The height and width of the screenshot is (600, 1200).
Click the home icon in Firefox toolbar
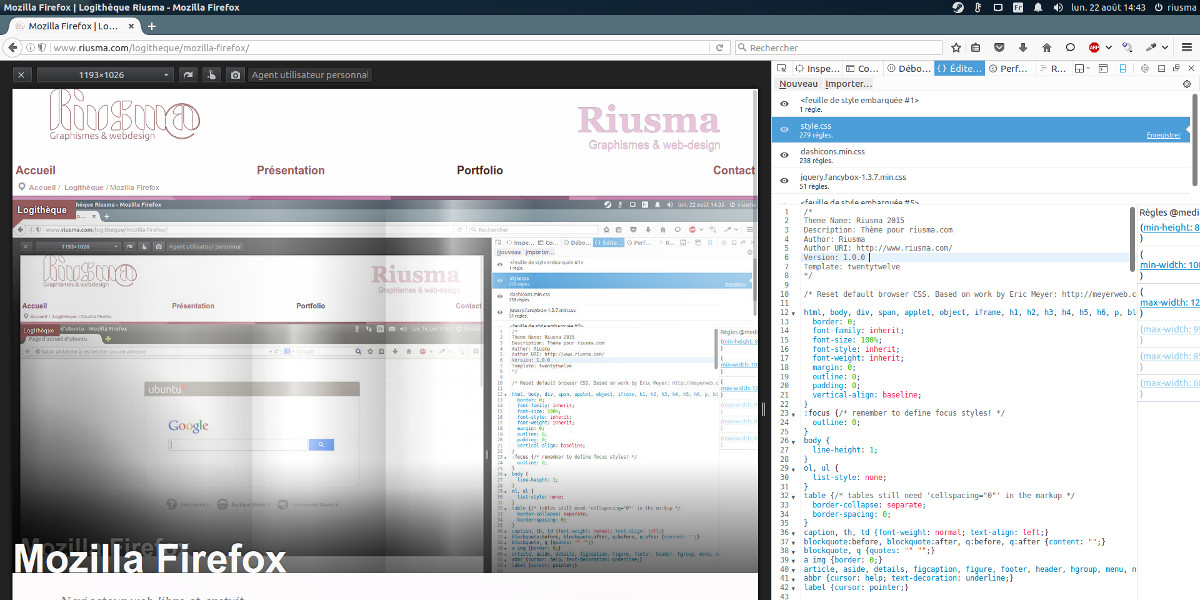pos(1046,47)
